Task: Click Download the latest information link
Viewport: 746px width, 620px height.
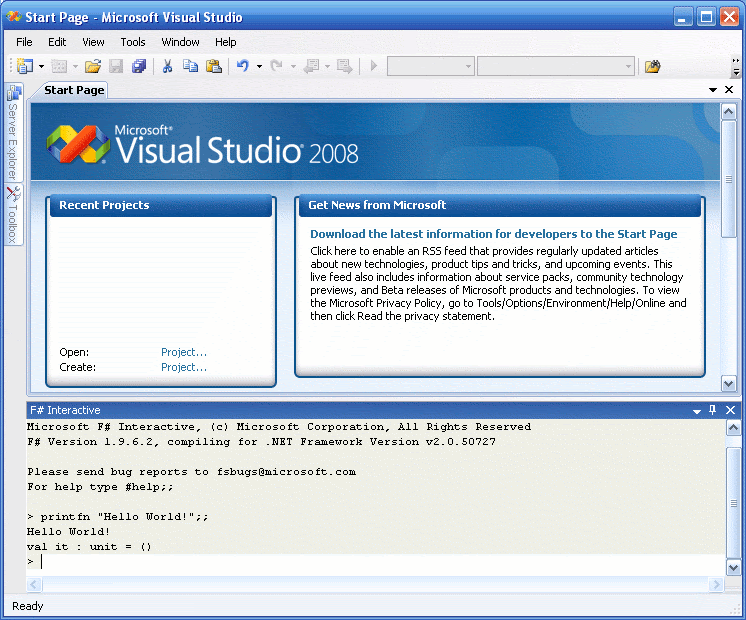Action: (x=493, y=234)
